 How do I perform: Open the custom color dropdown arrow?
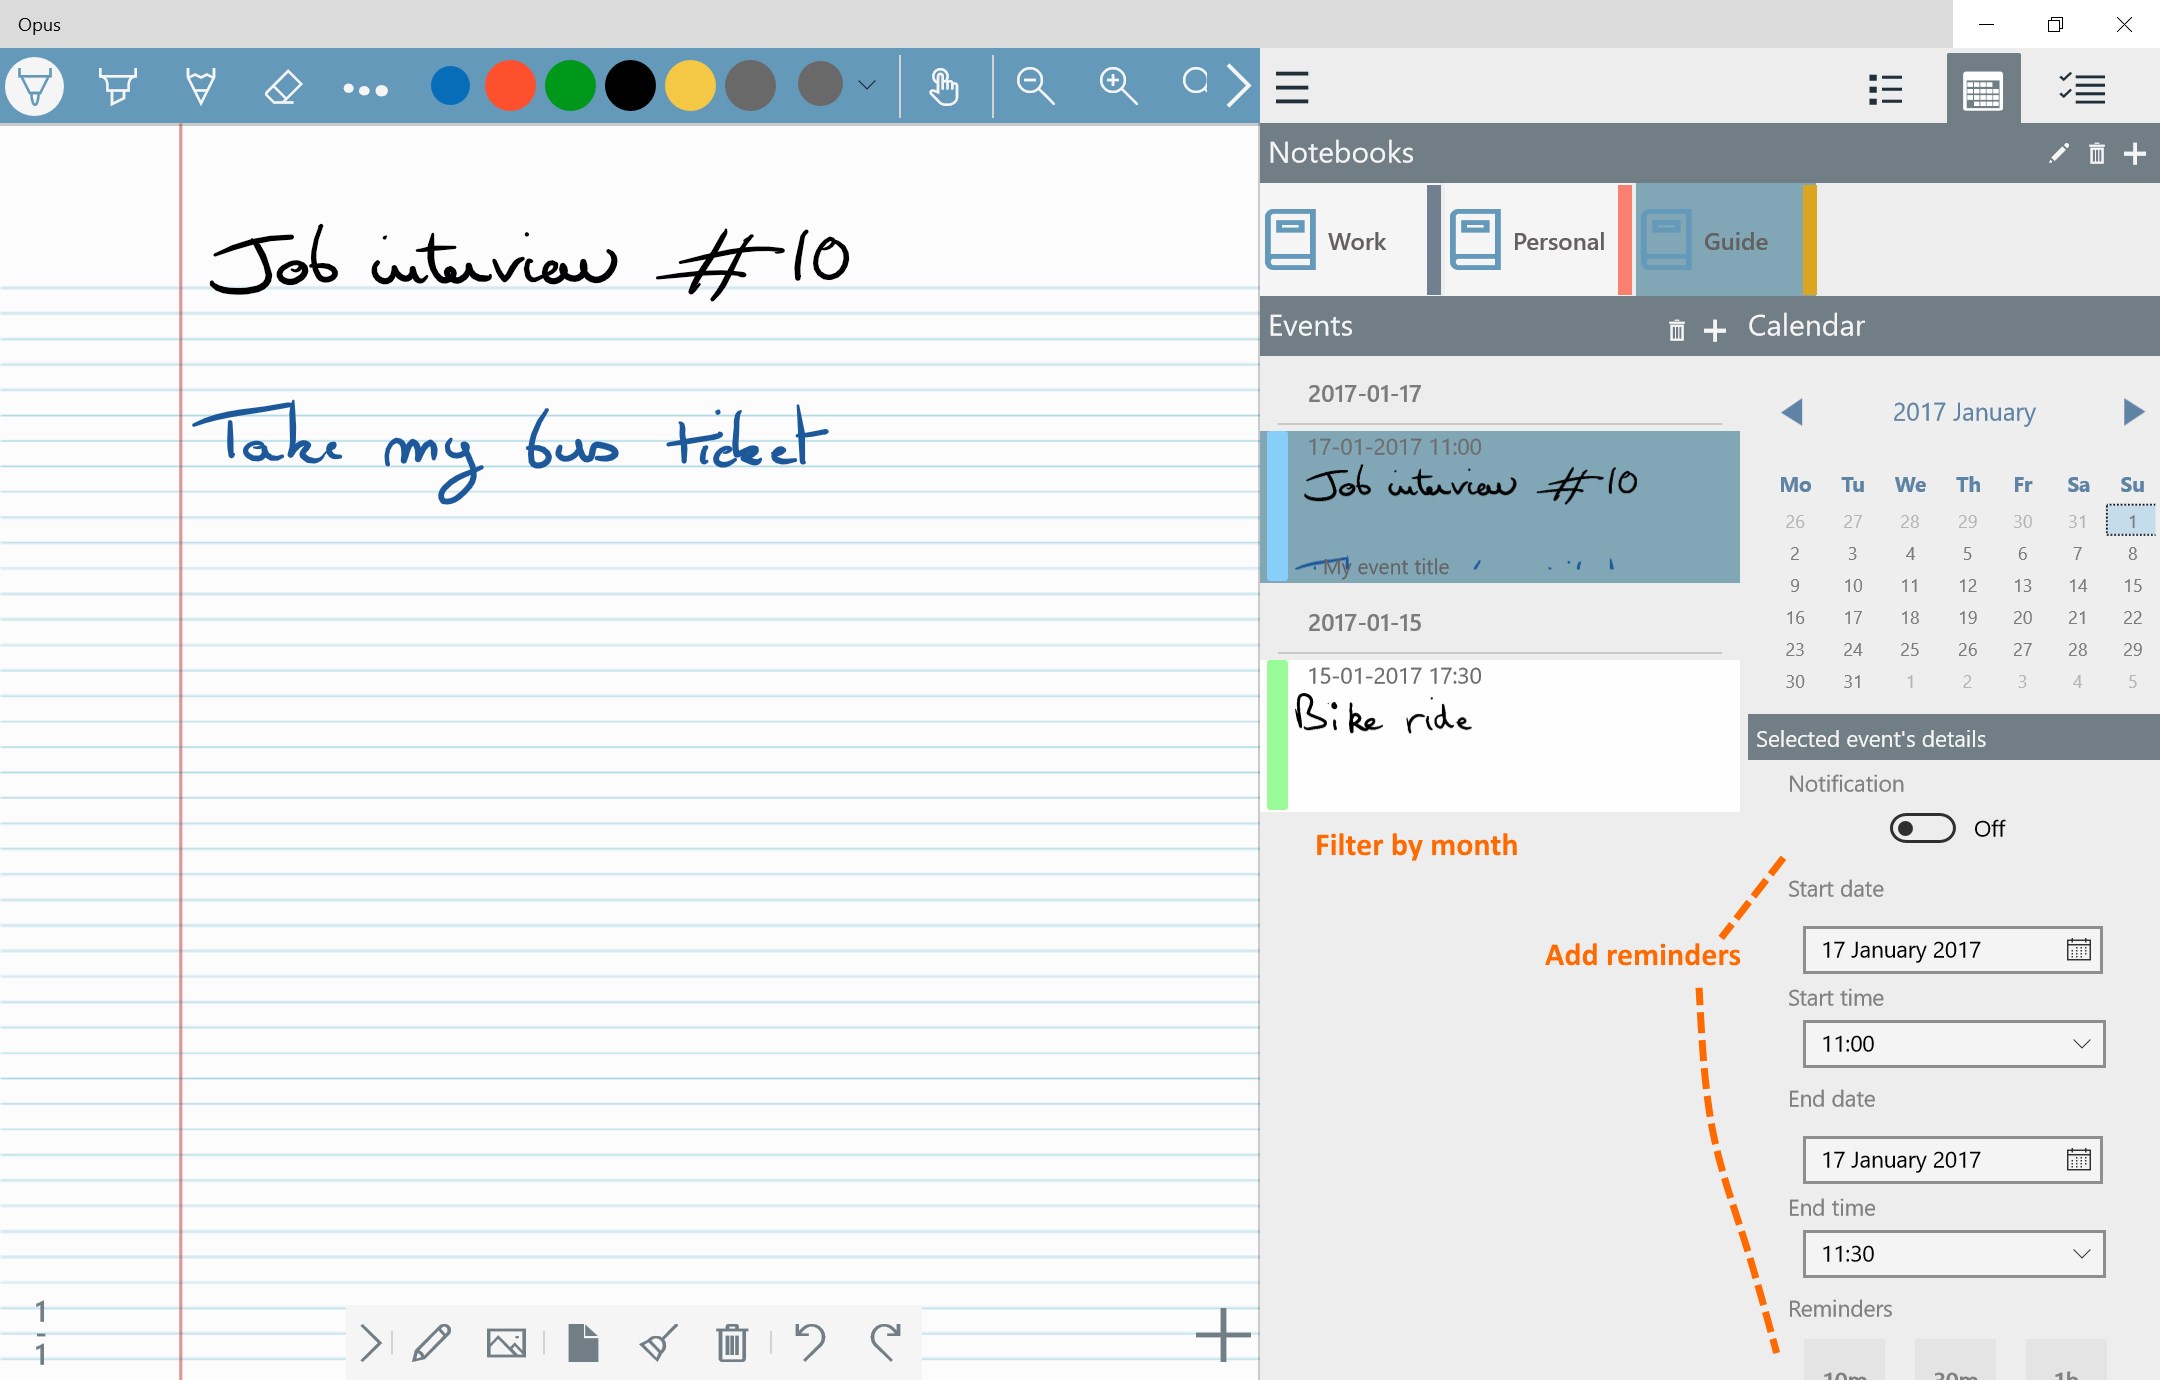(867, 86)
